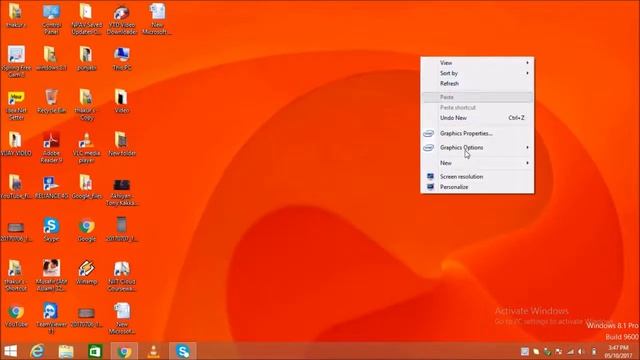Expand the Graphics Options submenu
Viewport: 640px width, 360px height.
click(x=477, y=147)
